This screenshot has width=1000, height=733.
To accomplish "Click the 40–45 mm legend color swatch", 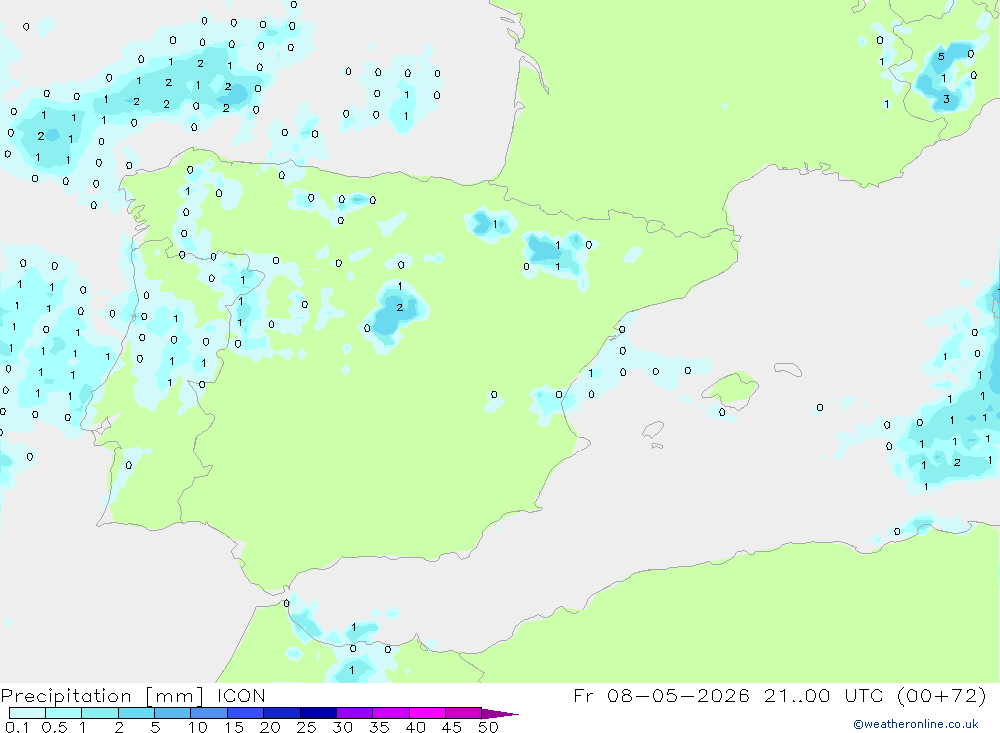I will [427, 713].
